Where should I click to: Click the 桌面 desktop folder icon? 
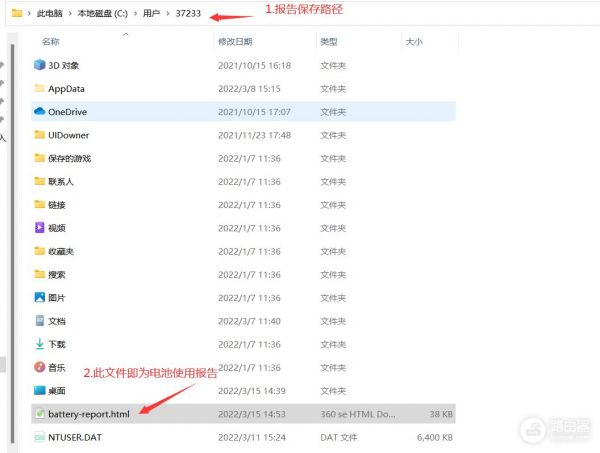tap(39, 390)
